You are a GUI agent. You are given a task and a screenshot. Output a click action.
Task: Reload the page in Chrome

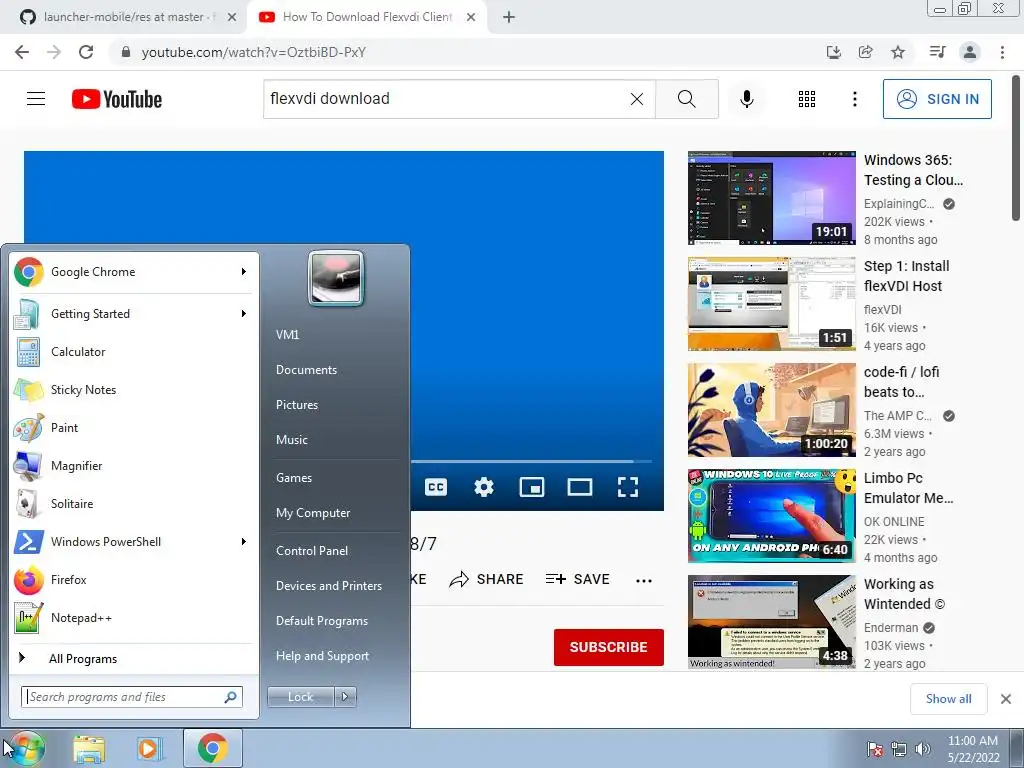86,52
